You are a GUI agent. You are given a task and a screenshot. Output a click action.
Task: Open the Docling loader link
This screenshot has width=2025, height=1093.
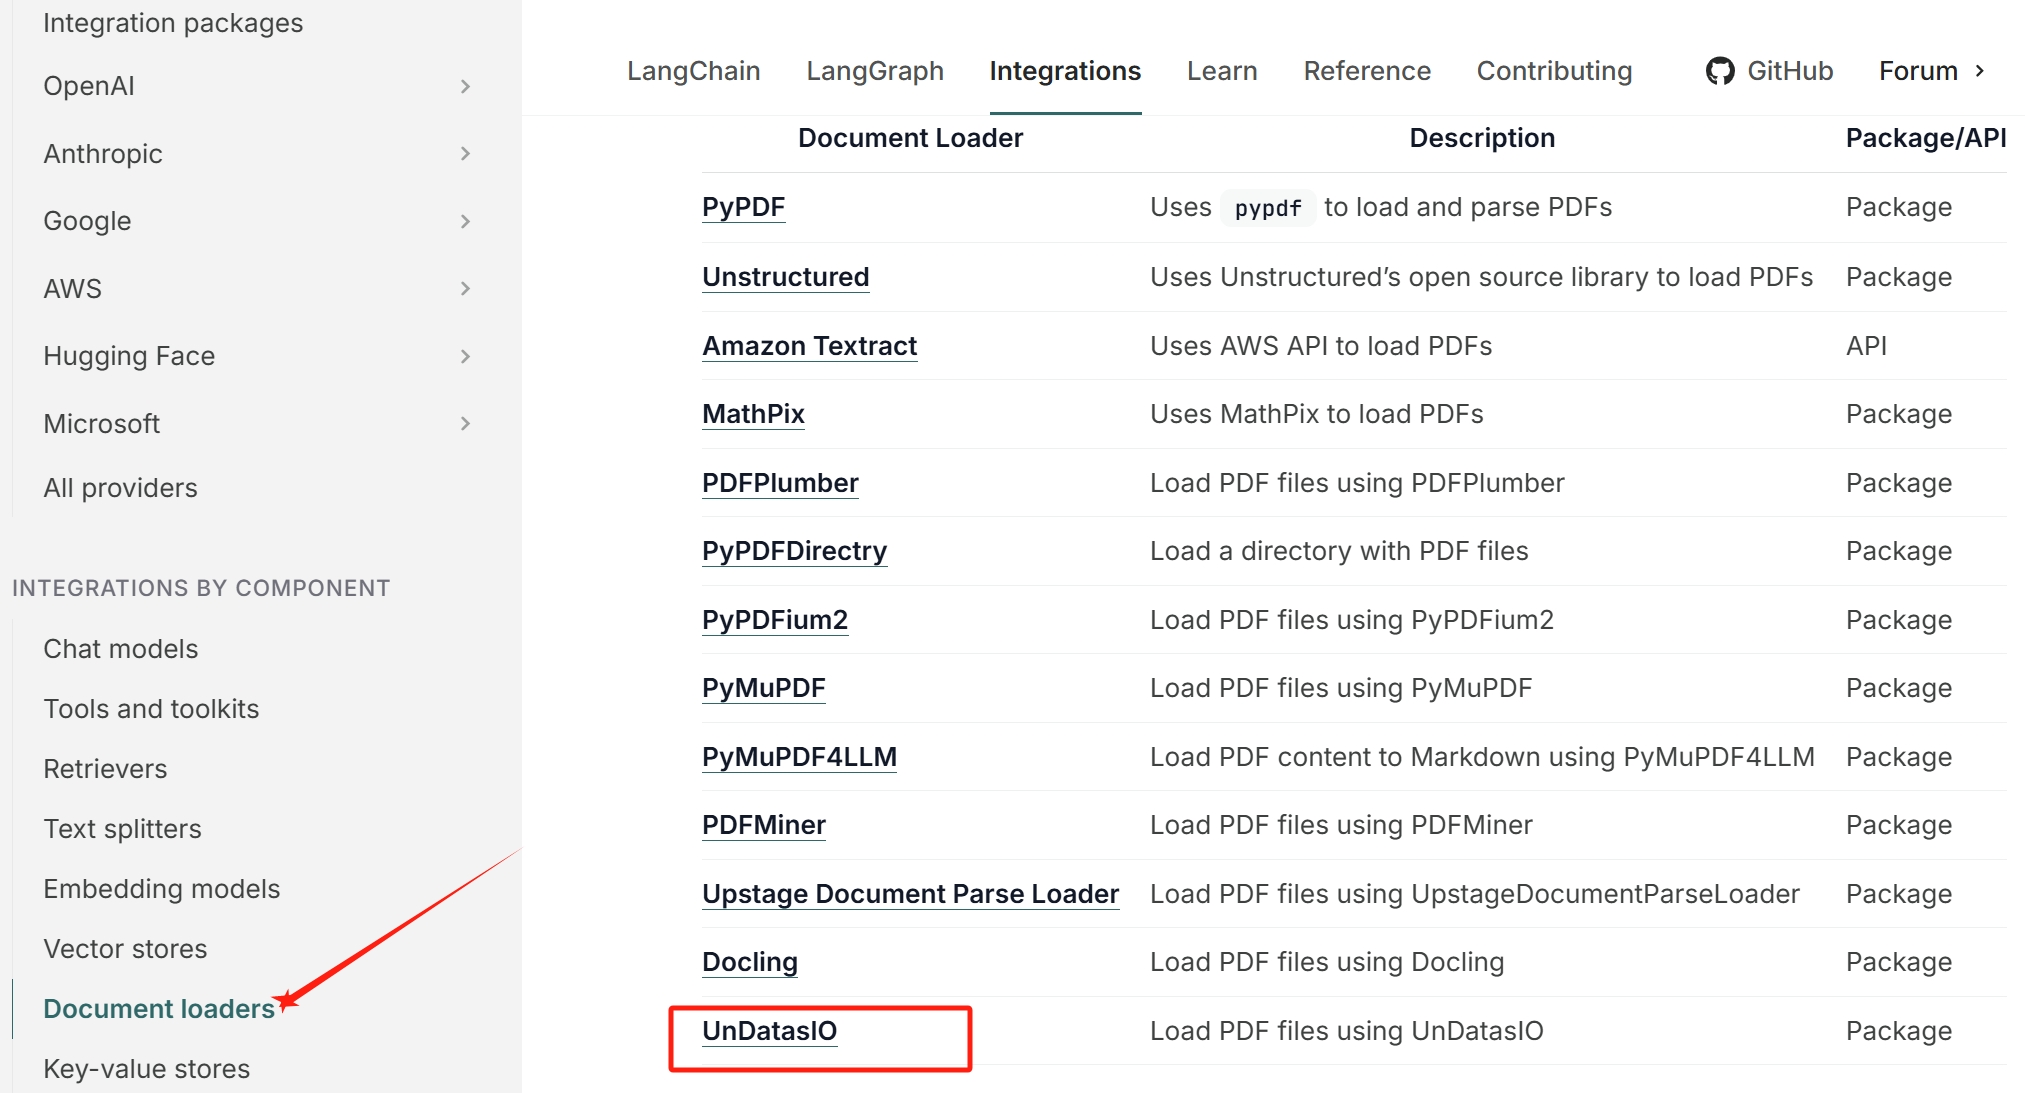[x=749, y=962]
